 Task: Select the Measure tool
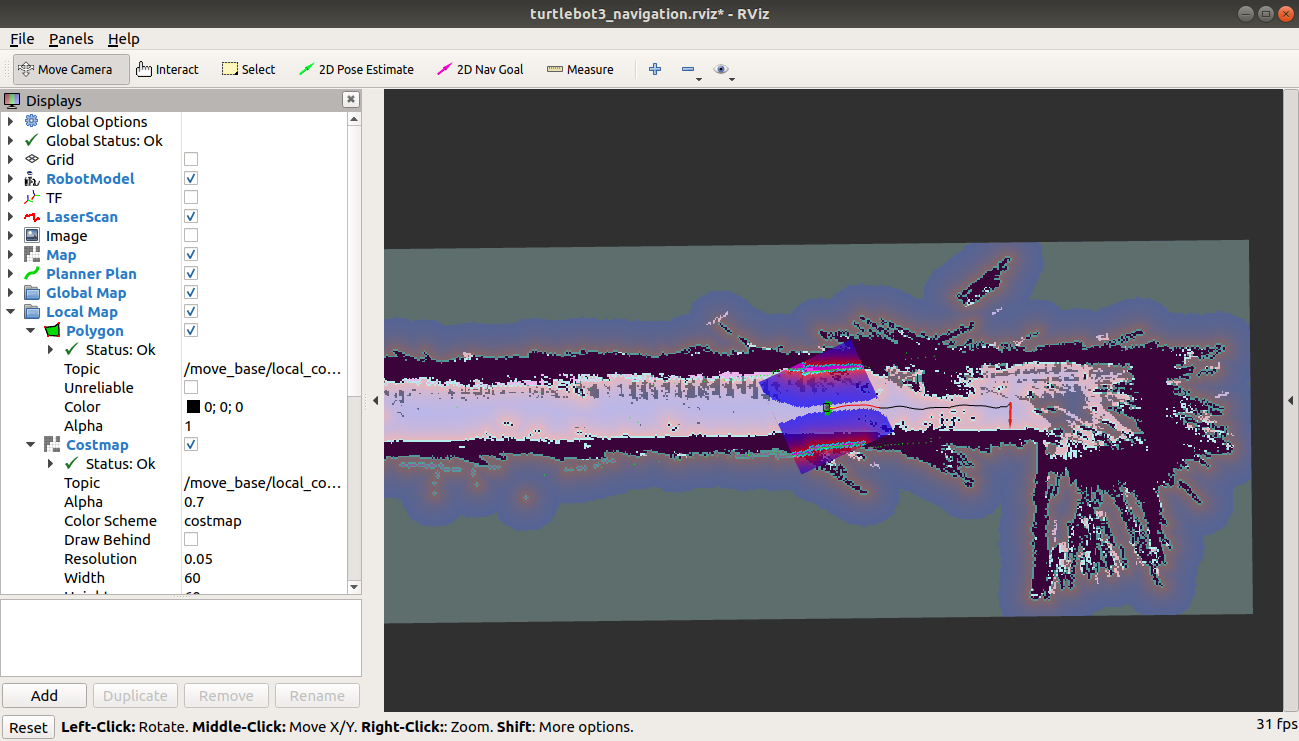580,69
